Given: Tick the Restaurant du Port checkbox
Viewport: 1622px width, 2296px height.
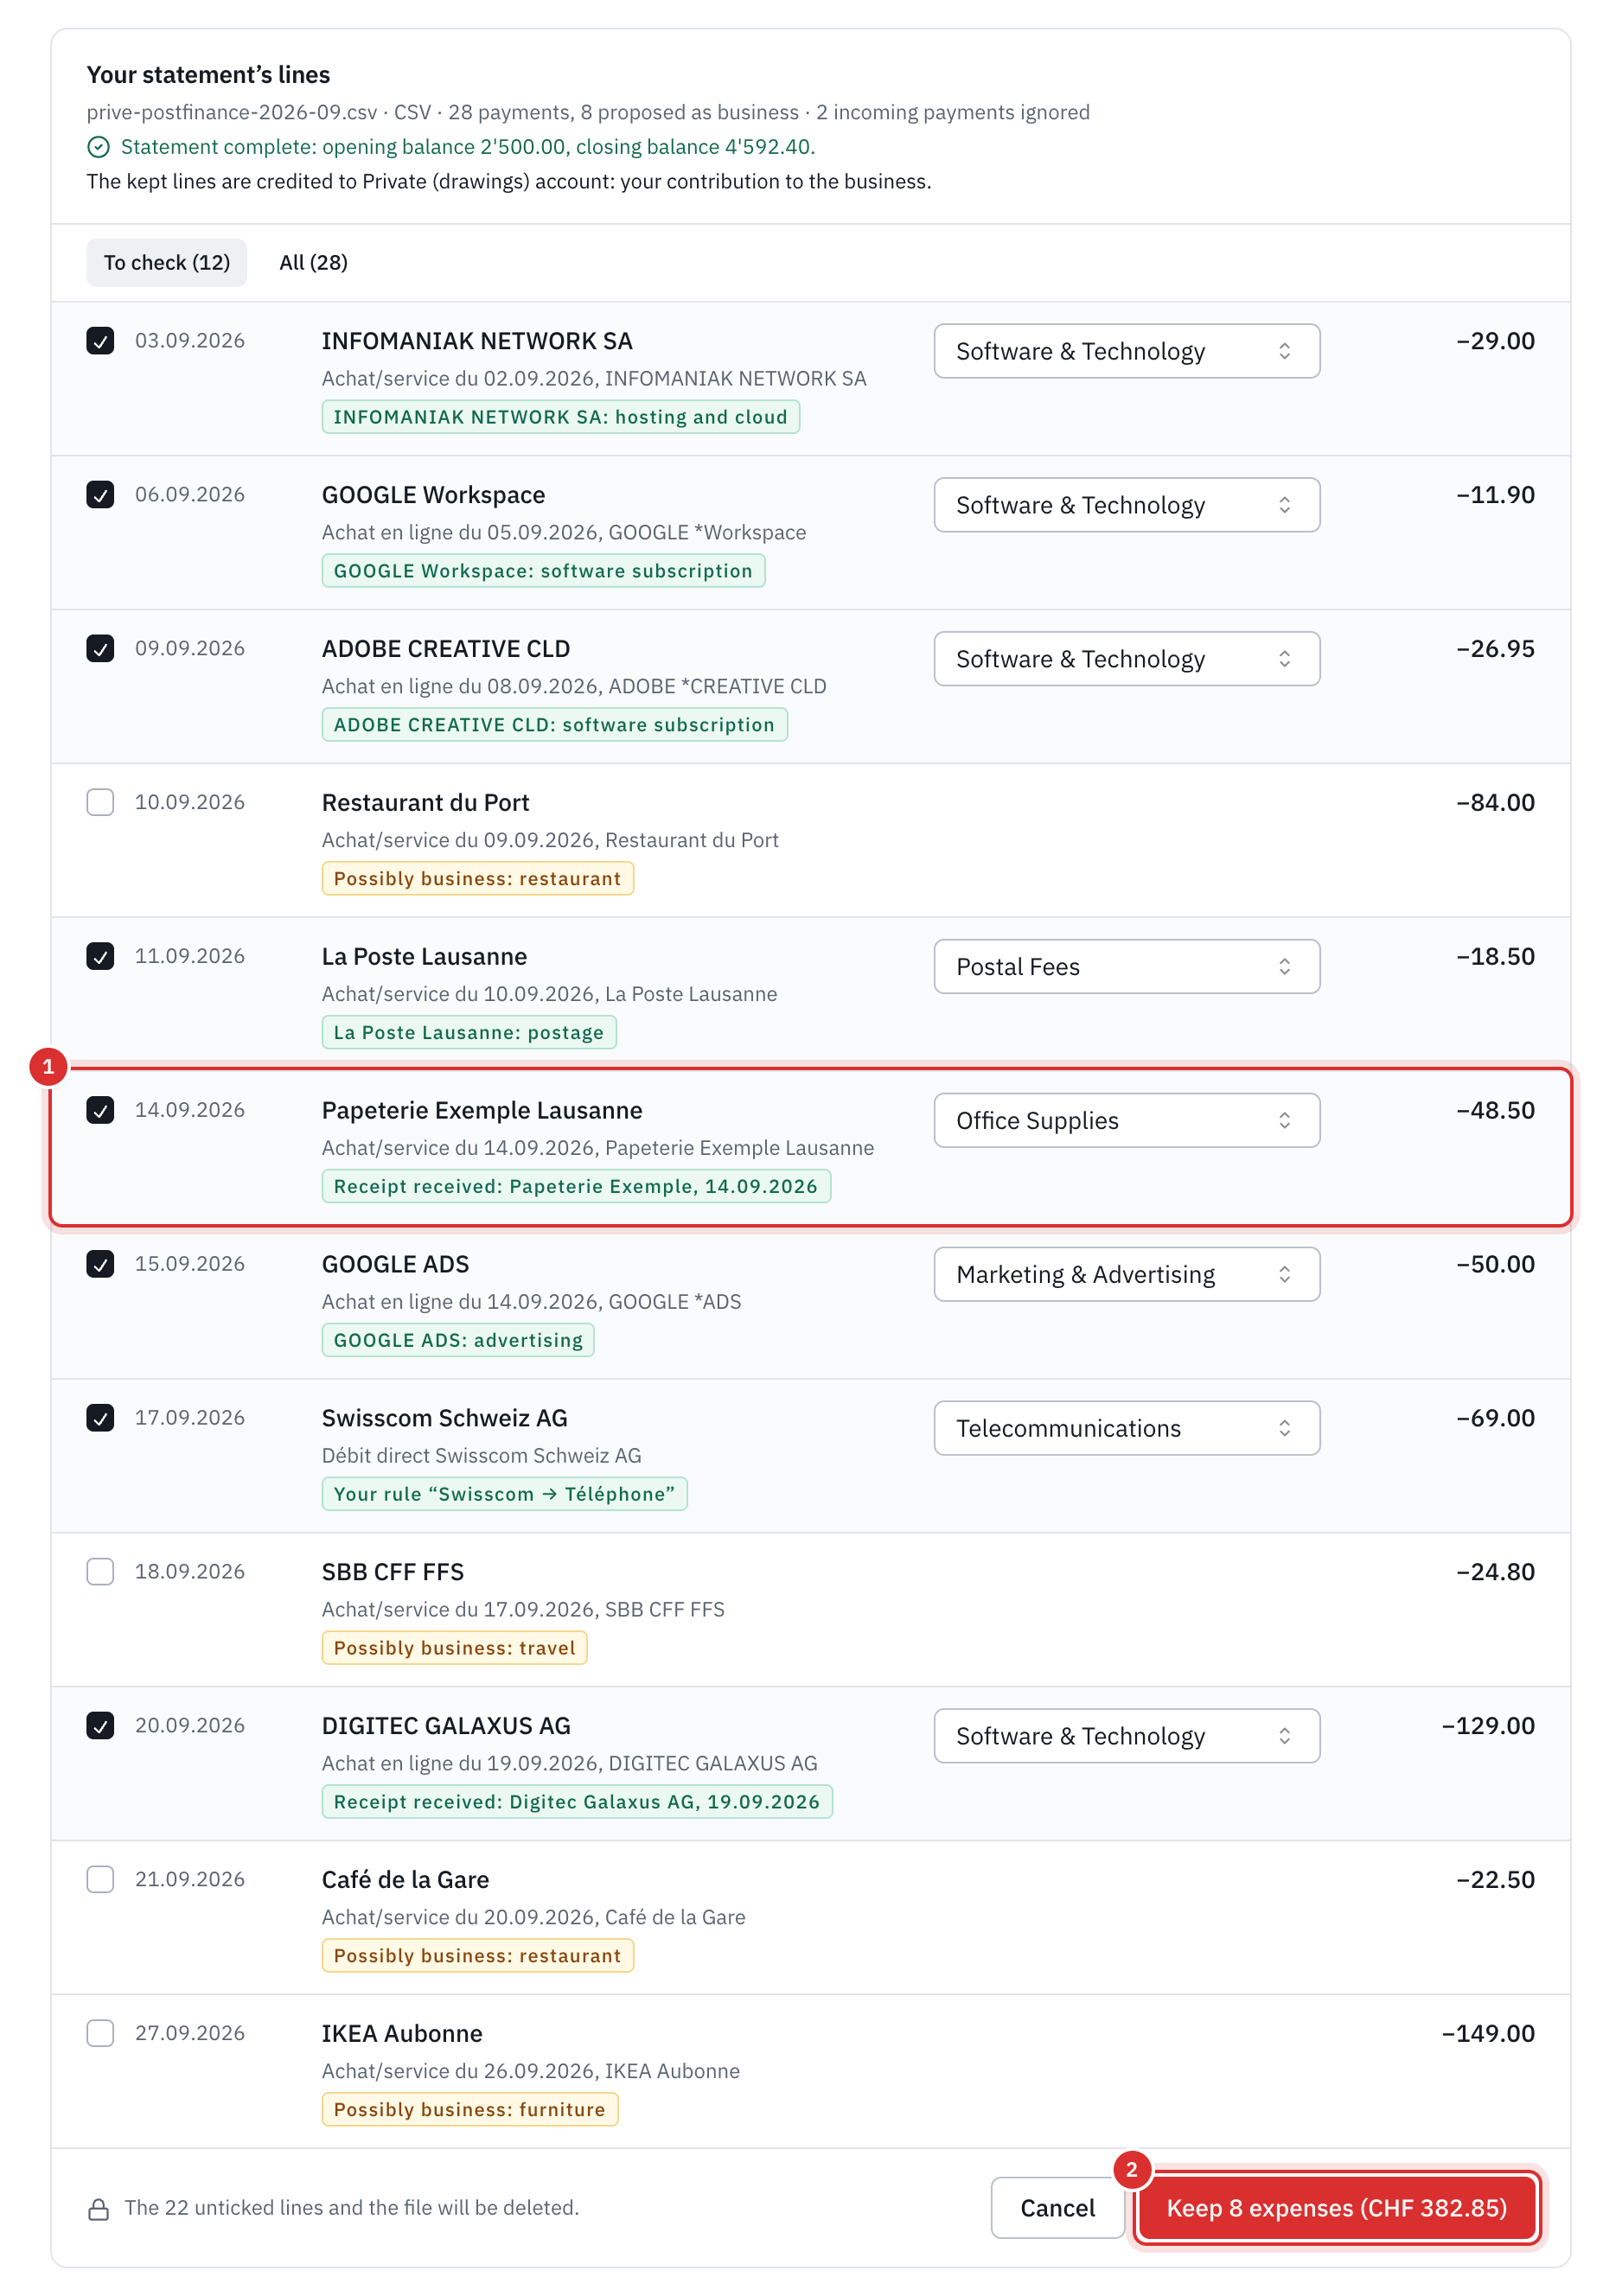Looking at the screenshot, I should [100, 802].
